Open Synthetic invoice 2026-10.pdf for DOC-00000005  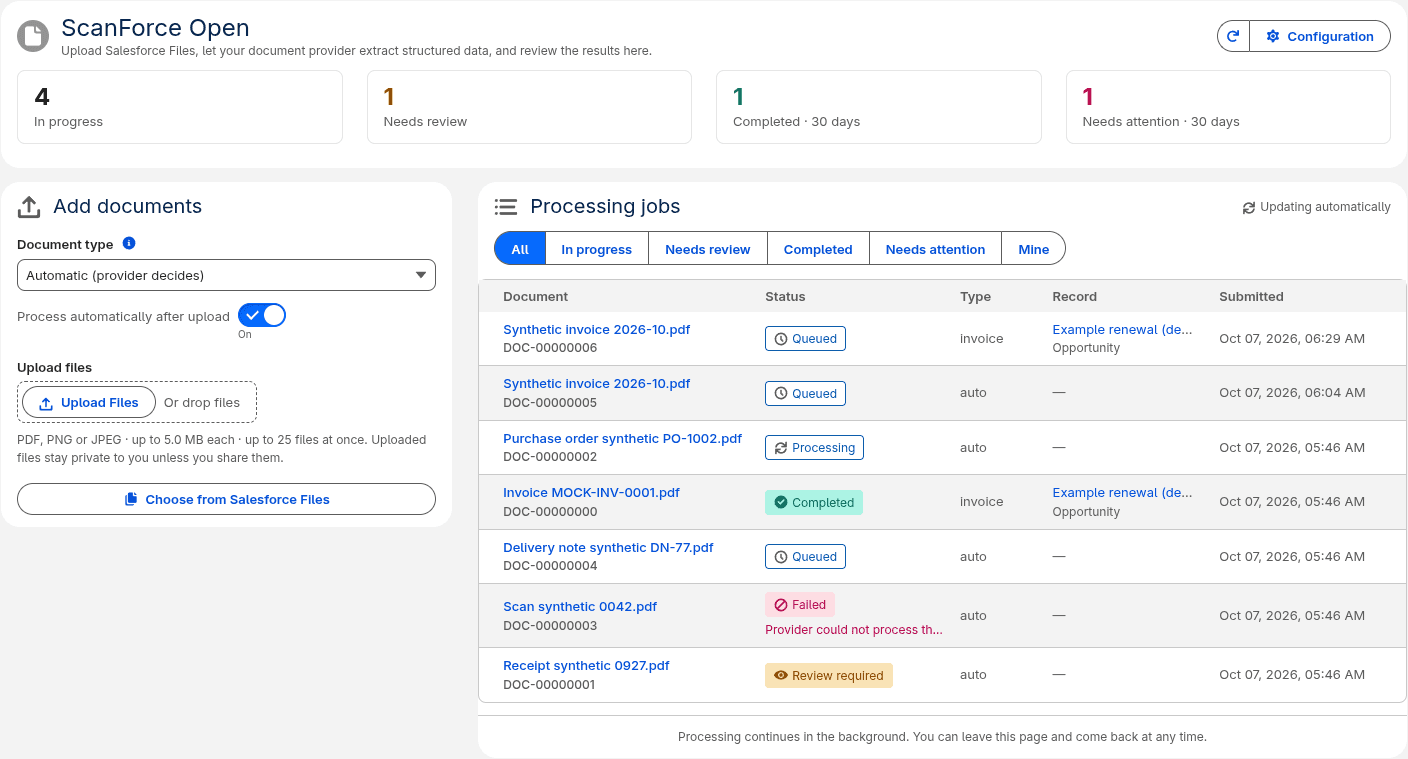tap(596, 383)
